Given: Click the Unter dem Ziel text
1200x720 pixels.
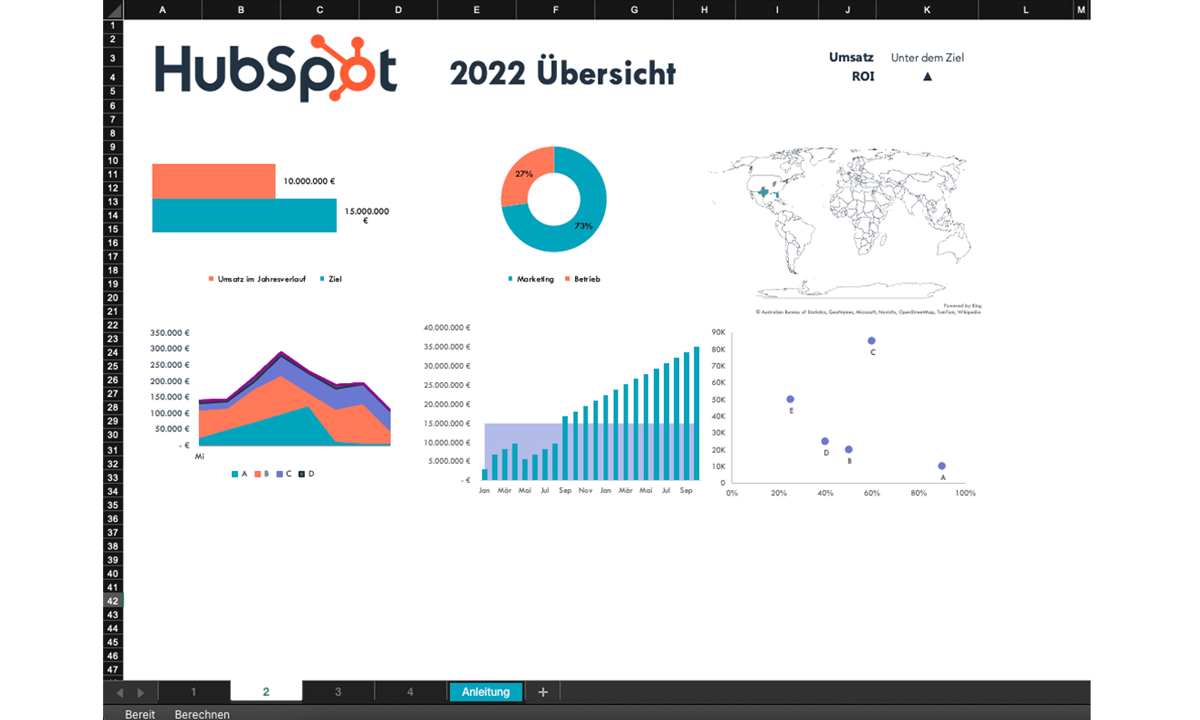Looking at the screenshot, I should click(927, 58).
